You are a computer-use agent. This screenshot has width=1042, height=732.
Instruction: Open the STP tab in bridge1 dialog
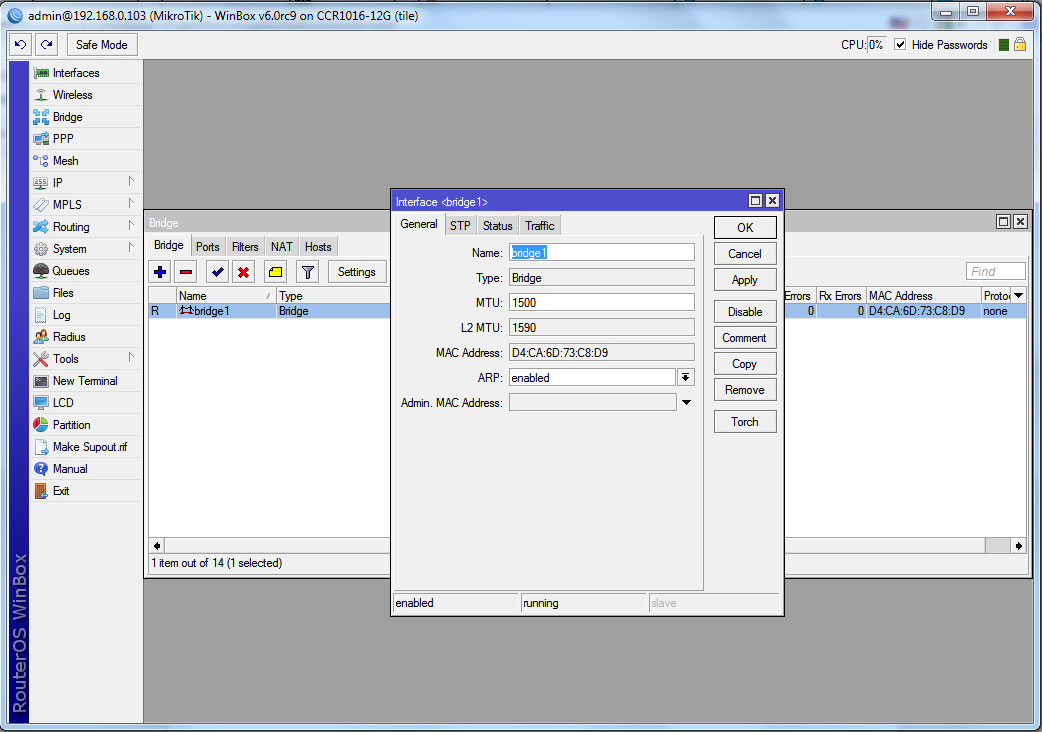pos(460,225)
